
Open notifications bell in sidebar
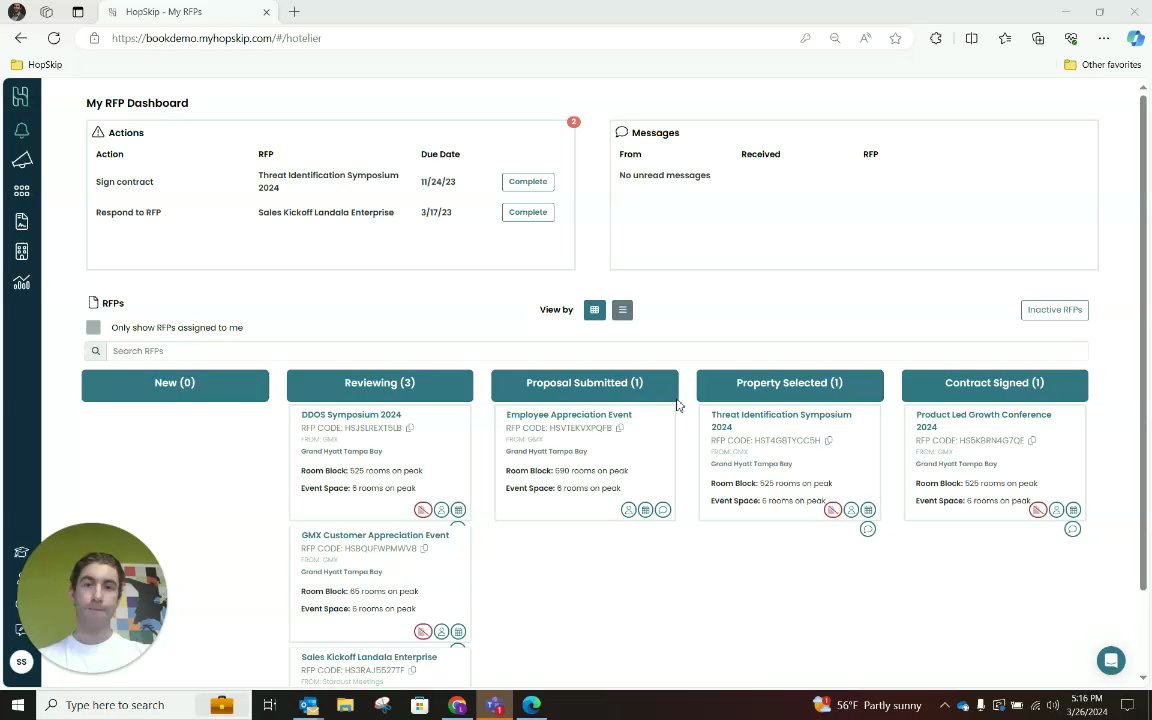click(21, 131)
